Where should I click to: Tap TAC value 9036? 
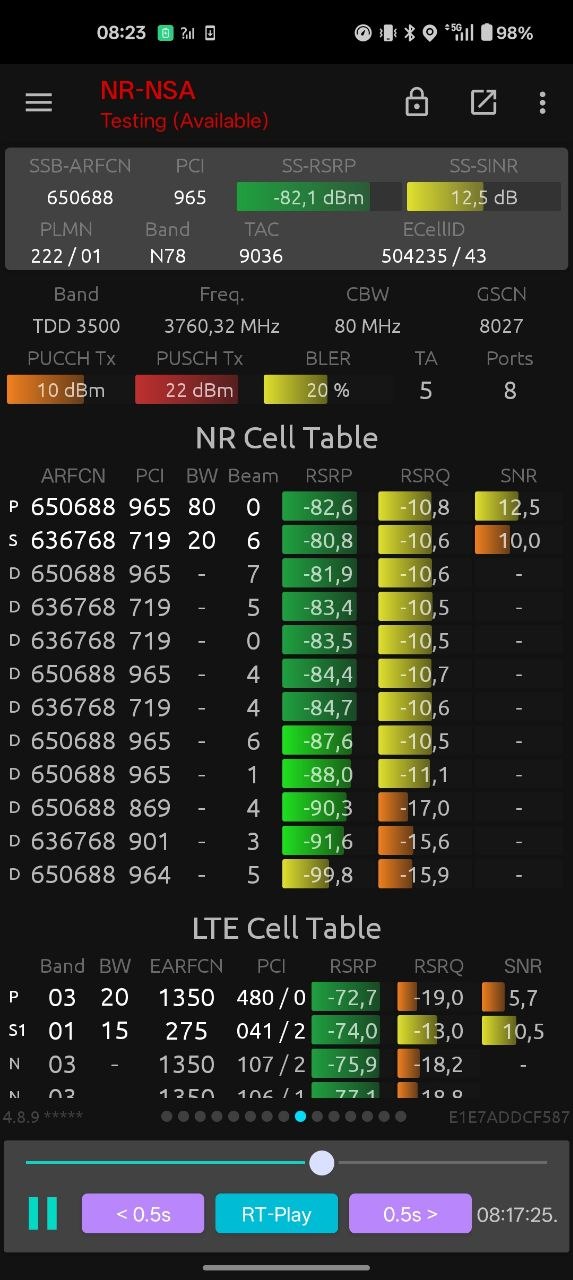261,256
